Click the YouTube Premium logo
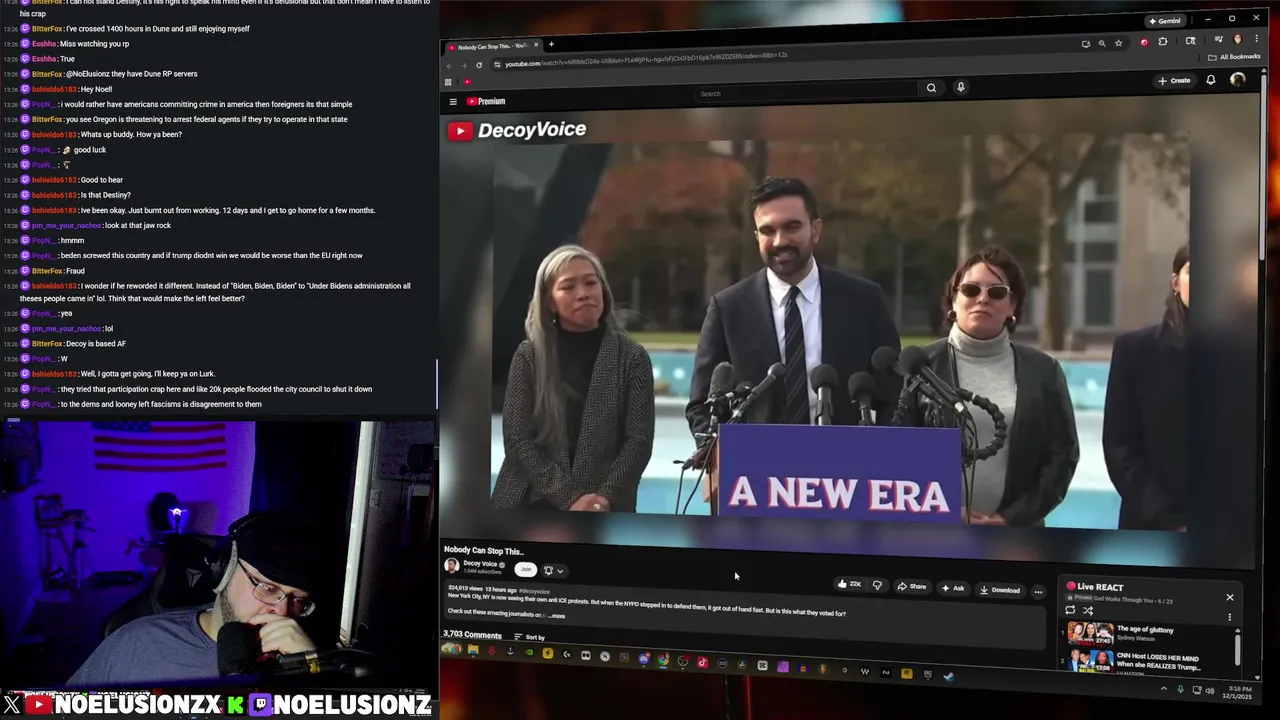1280x720 pixels. pos(486,101)
